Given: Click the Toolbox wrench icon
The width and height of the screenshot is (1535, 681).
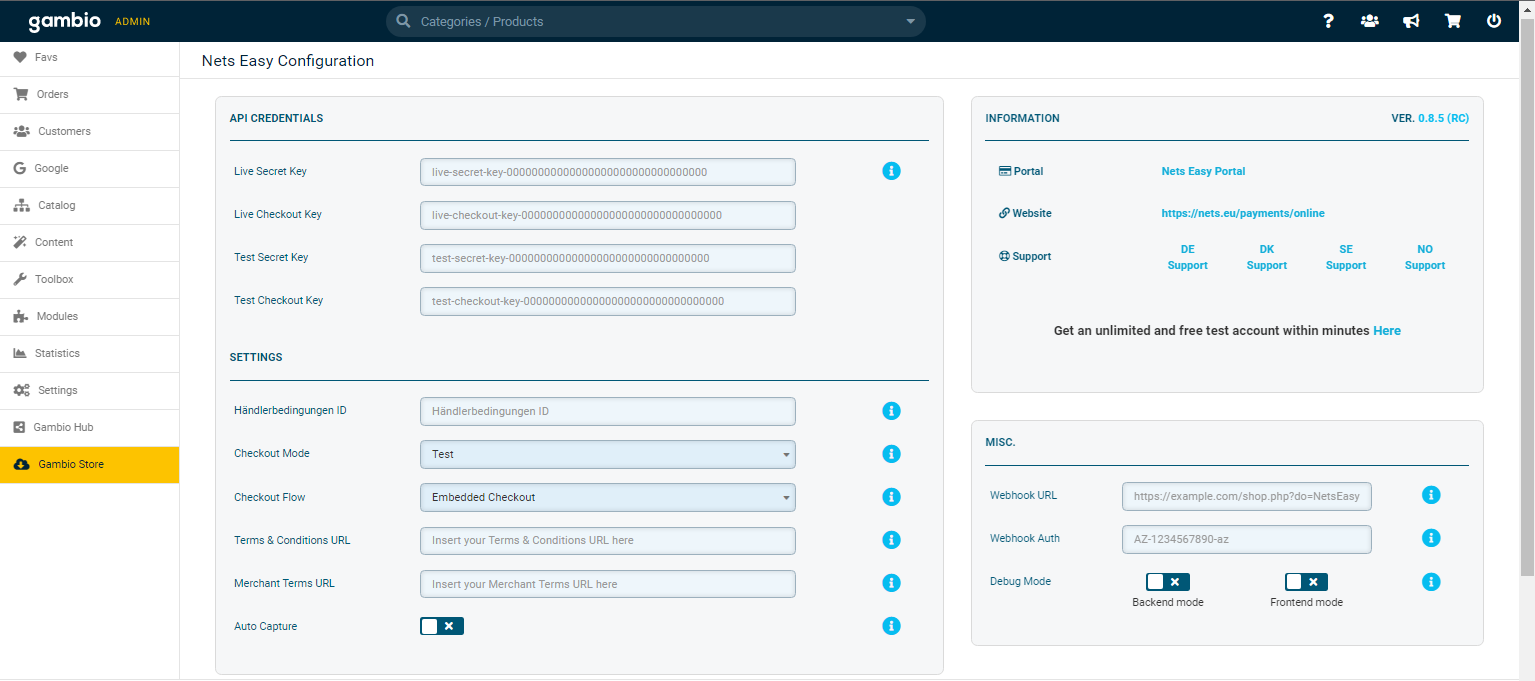Looking at the screenshot, I should click(x=20, y=279).
